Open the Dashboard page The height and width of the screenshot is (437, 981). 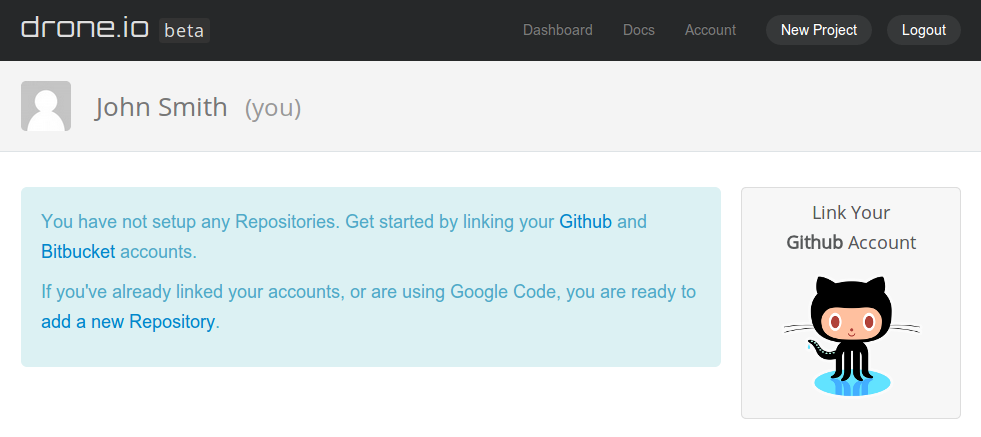[558, 30]
